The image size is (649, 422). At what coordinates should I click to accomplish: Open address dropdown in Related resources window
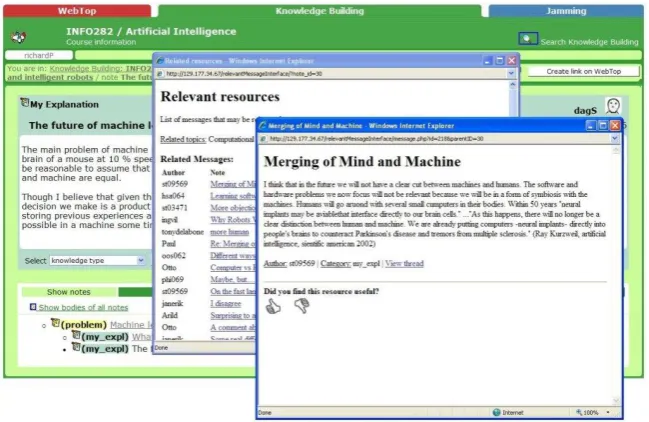[x=511, y=73]
